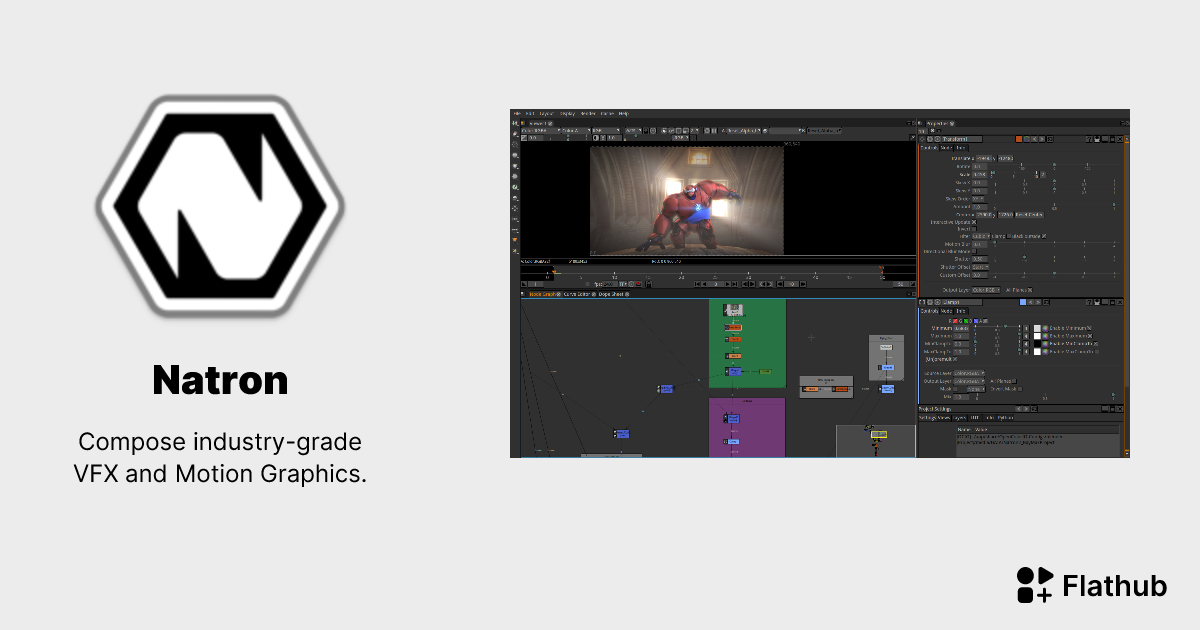The image size is (1200, 630).
Task: Open the Node tab in Transform properties
Action: [x=947, y=148]
